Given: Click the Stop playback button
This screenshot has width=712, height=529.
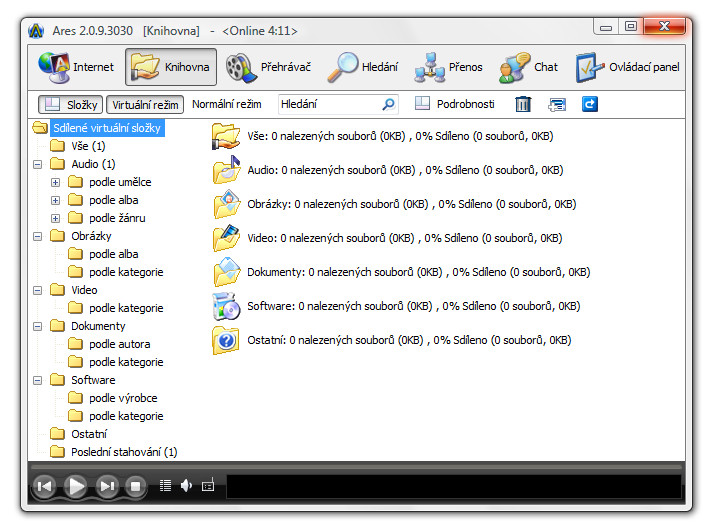Looking at the screenshot, I should pyautogui.click(x=135, y=486).
